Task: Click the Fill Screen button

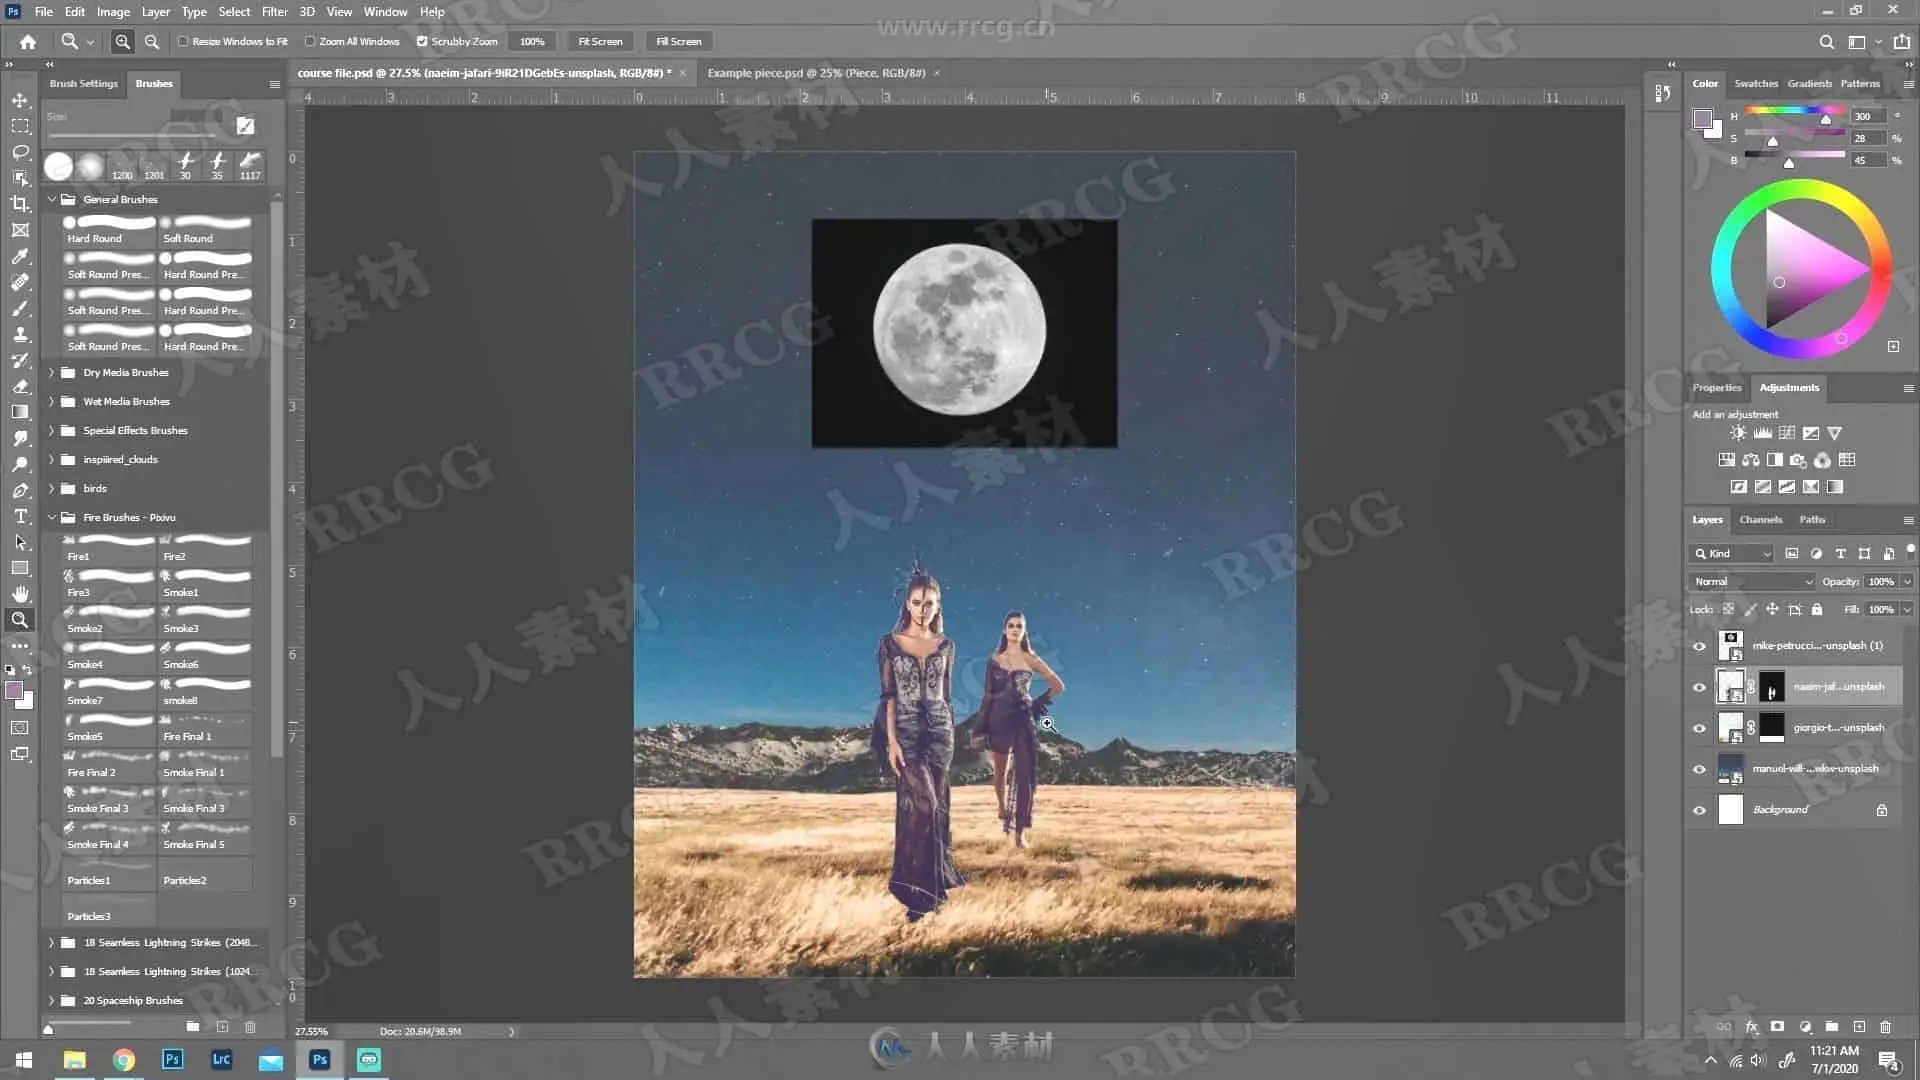Action: pos(678,42)
